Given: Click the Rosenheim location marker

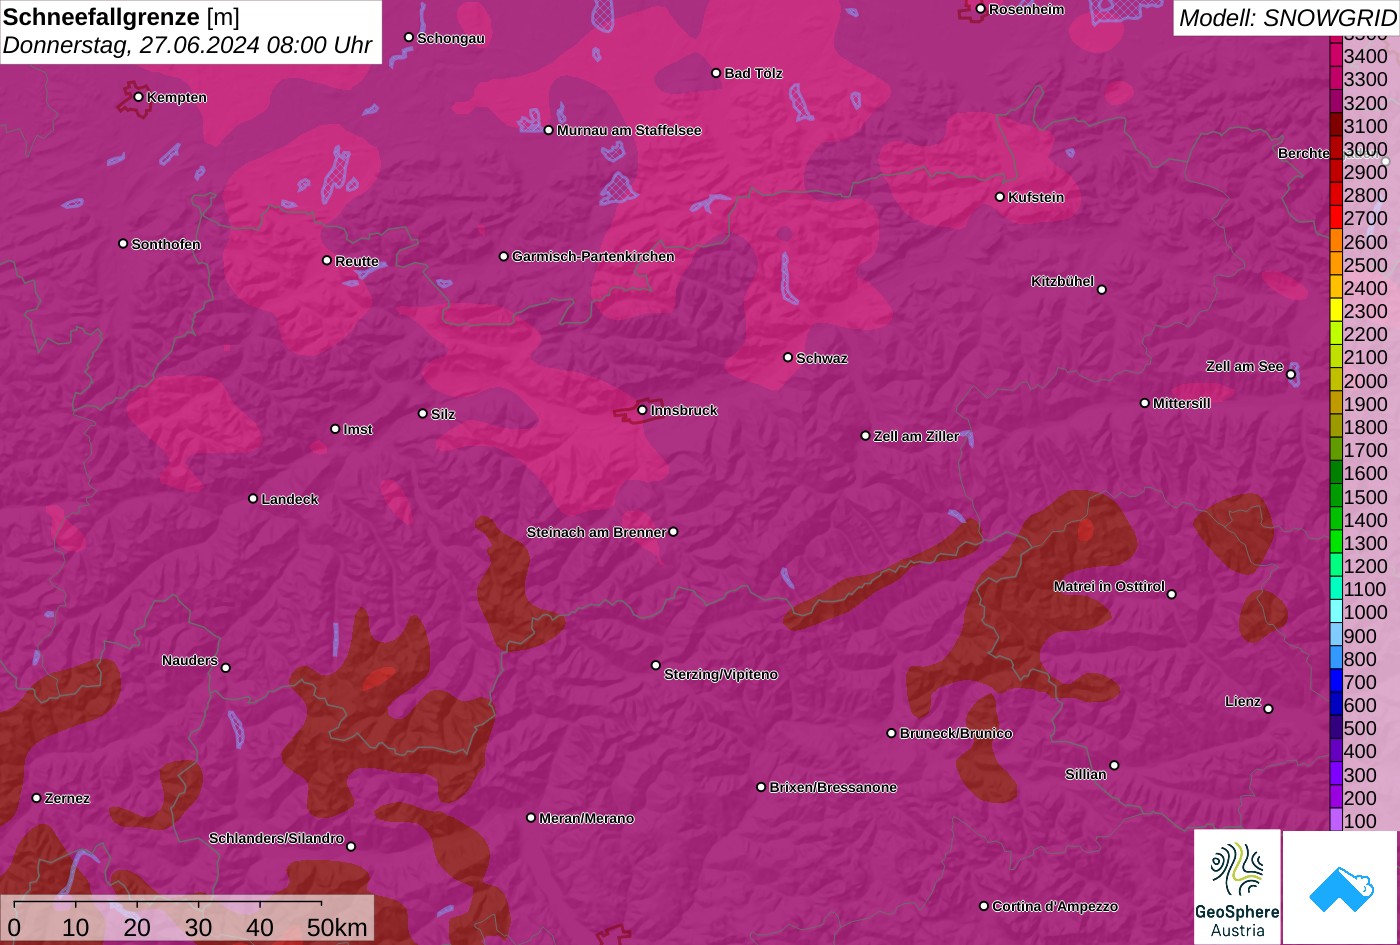Looking at the screenshot, I should pos(981,9).
